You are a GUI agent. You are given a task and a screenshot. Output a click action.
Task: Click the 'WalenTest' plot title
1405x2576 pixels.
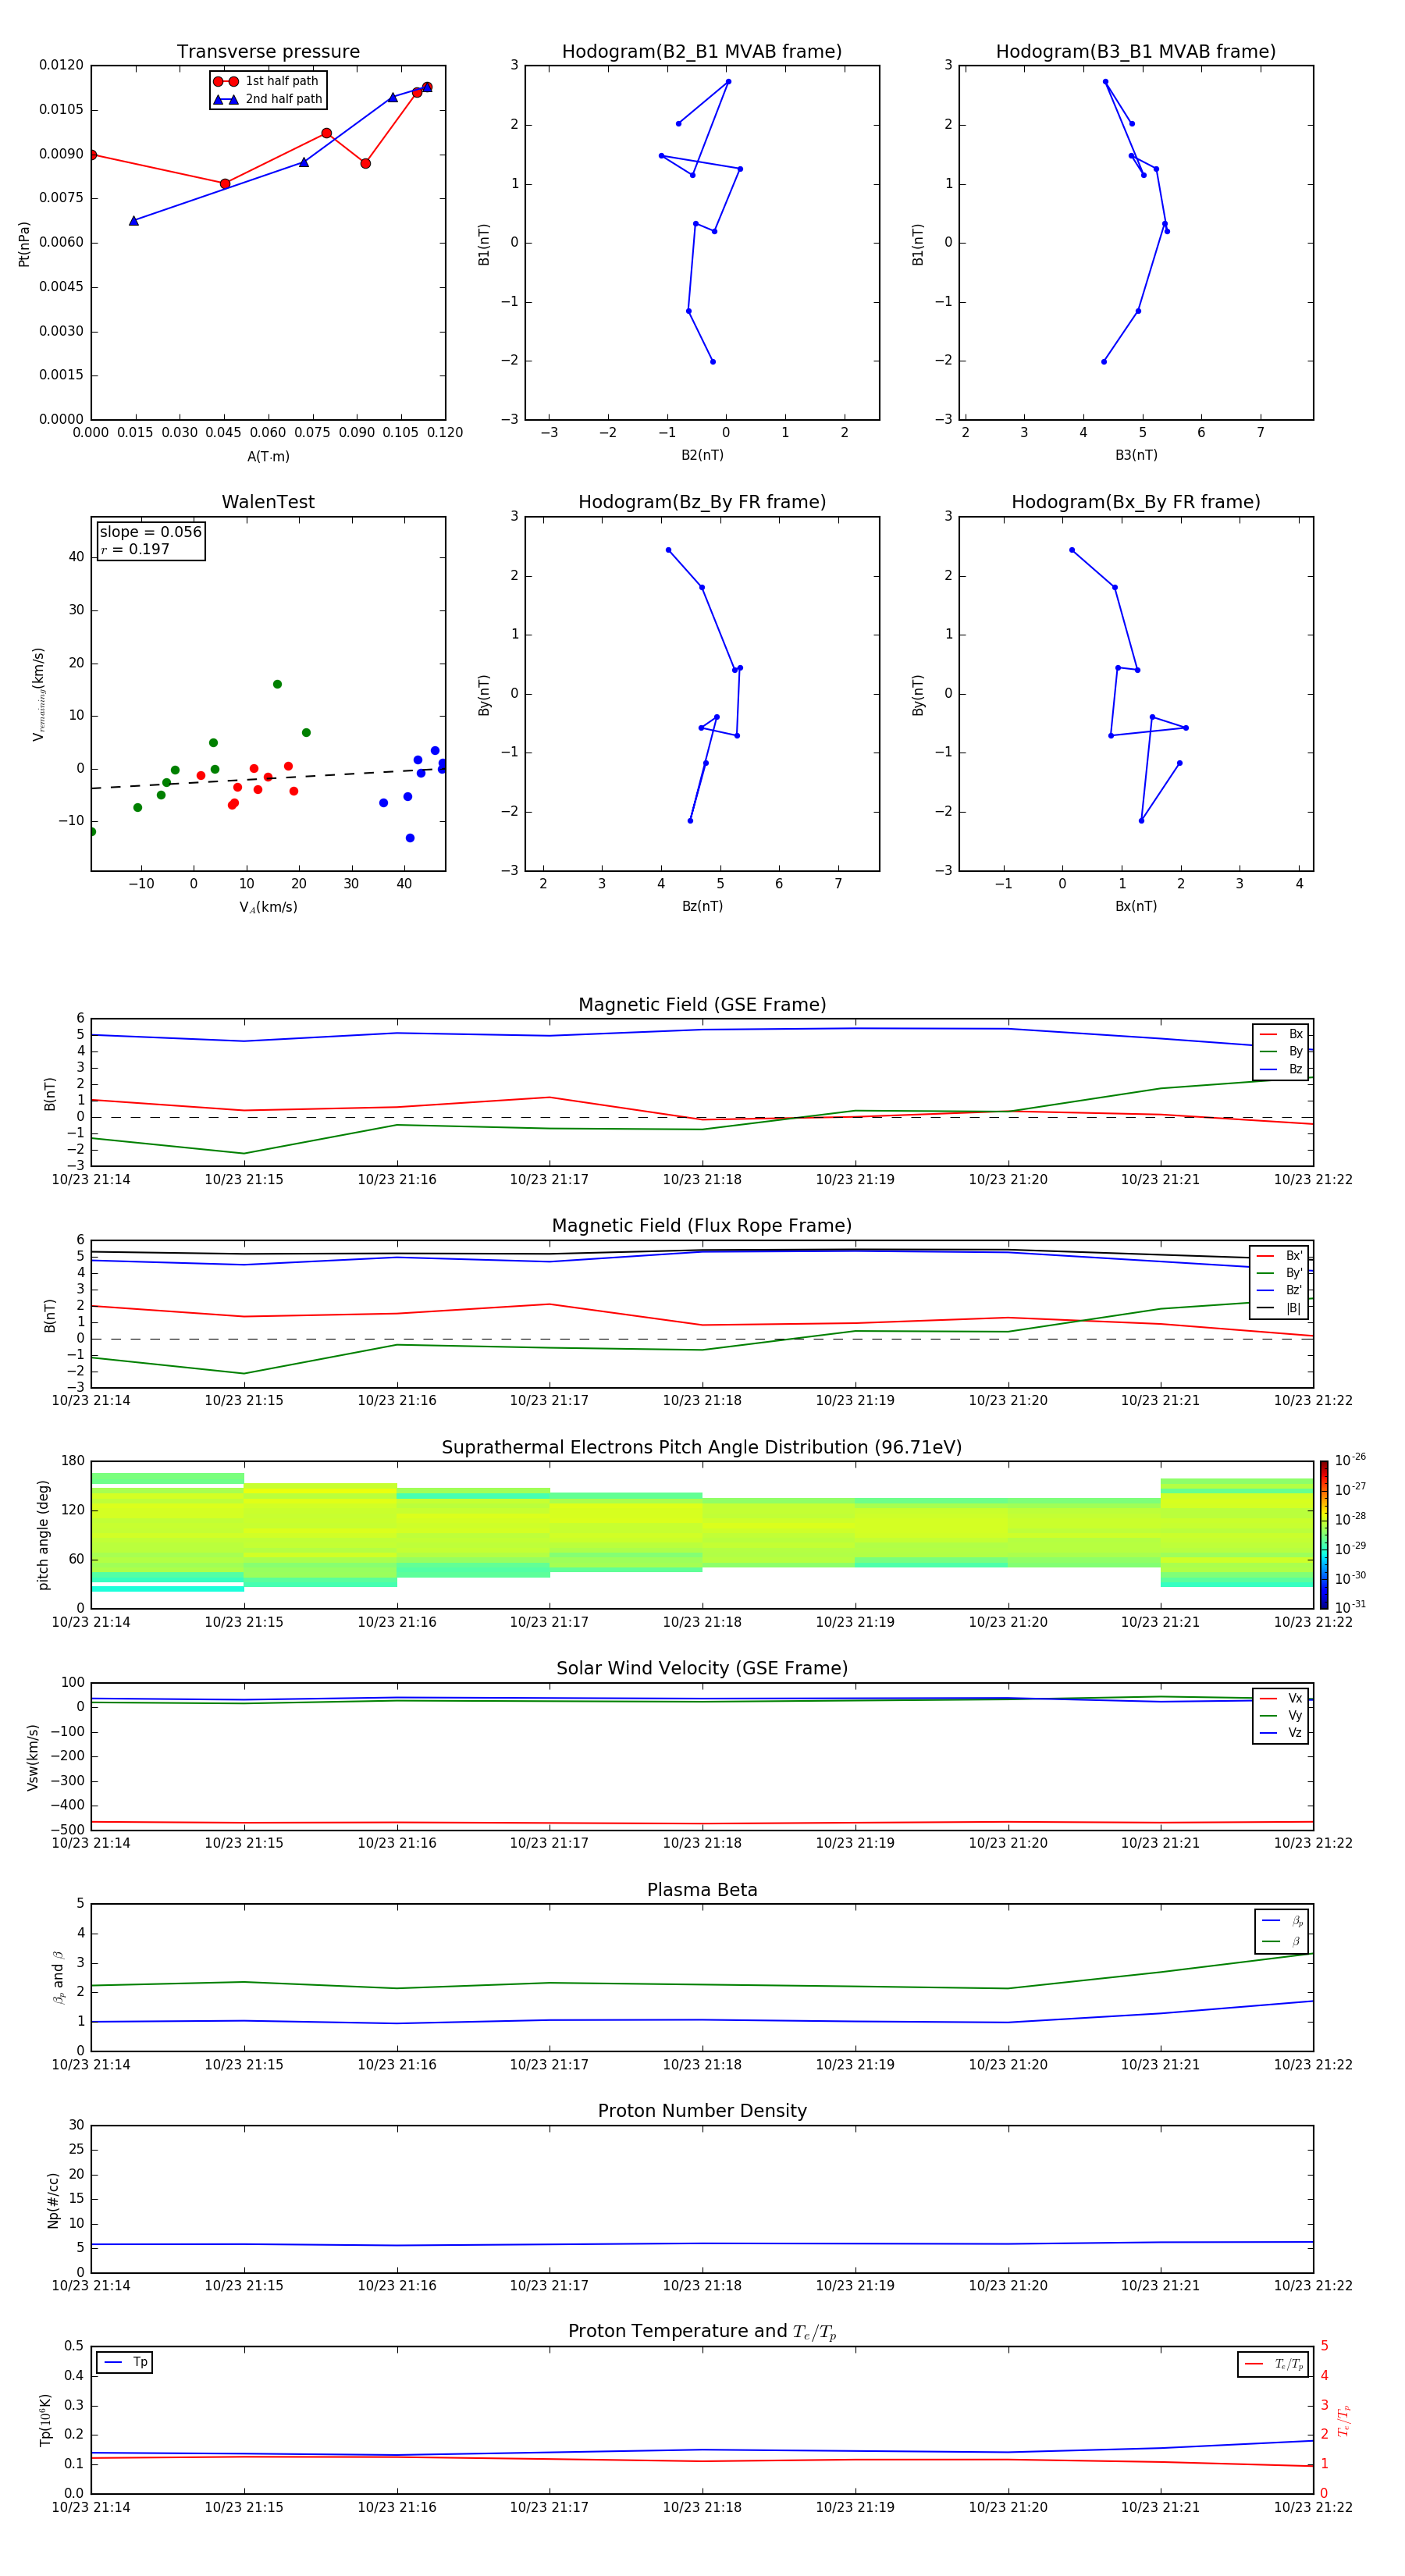pos(268,502)
